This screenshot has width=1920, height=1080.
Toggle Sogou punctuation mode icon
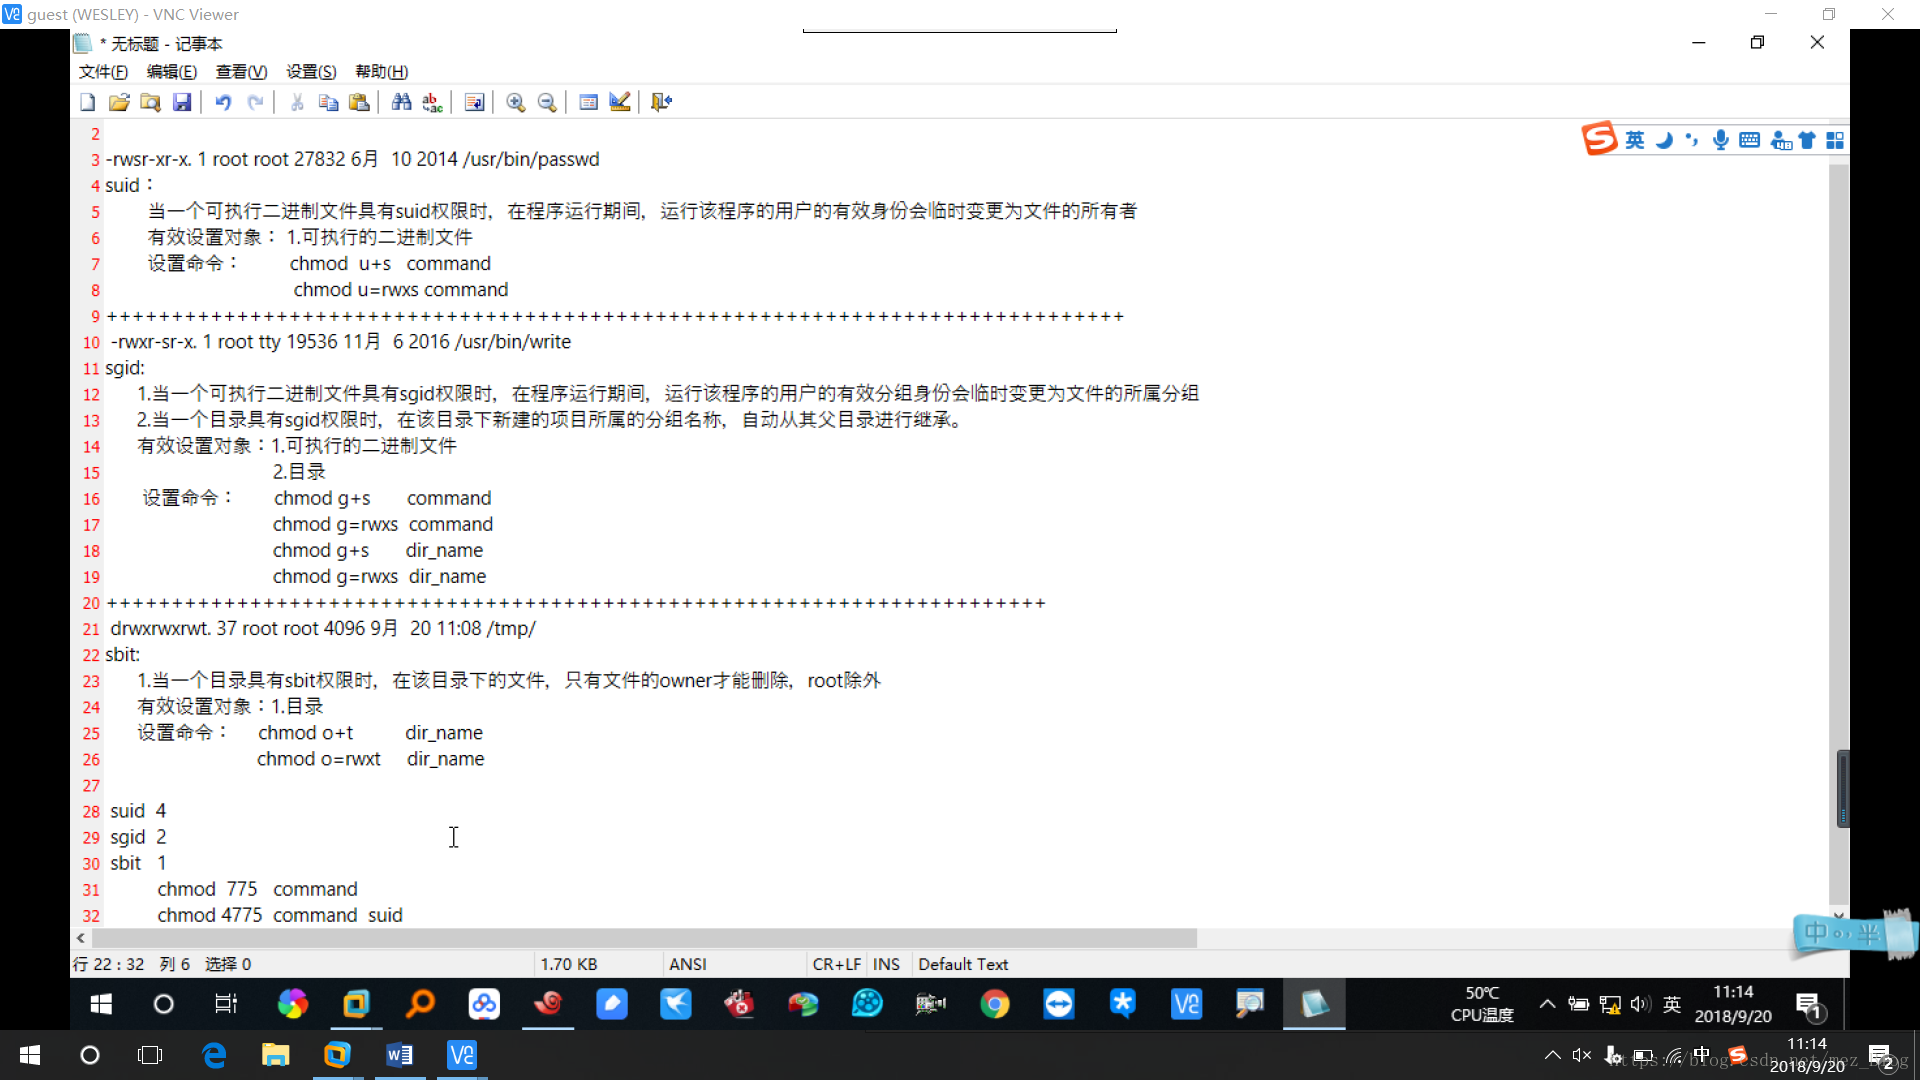click(x=1692, y=140)
